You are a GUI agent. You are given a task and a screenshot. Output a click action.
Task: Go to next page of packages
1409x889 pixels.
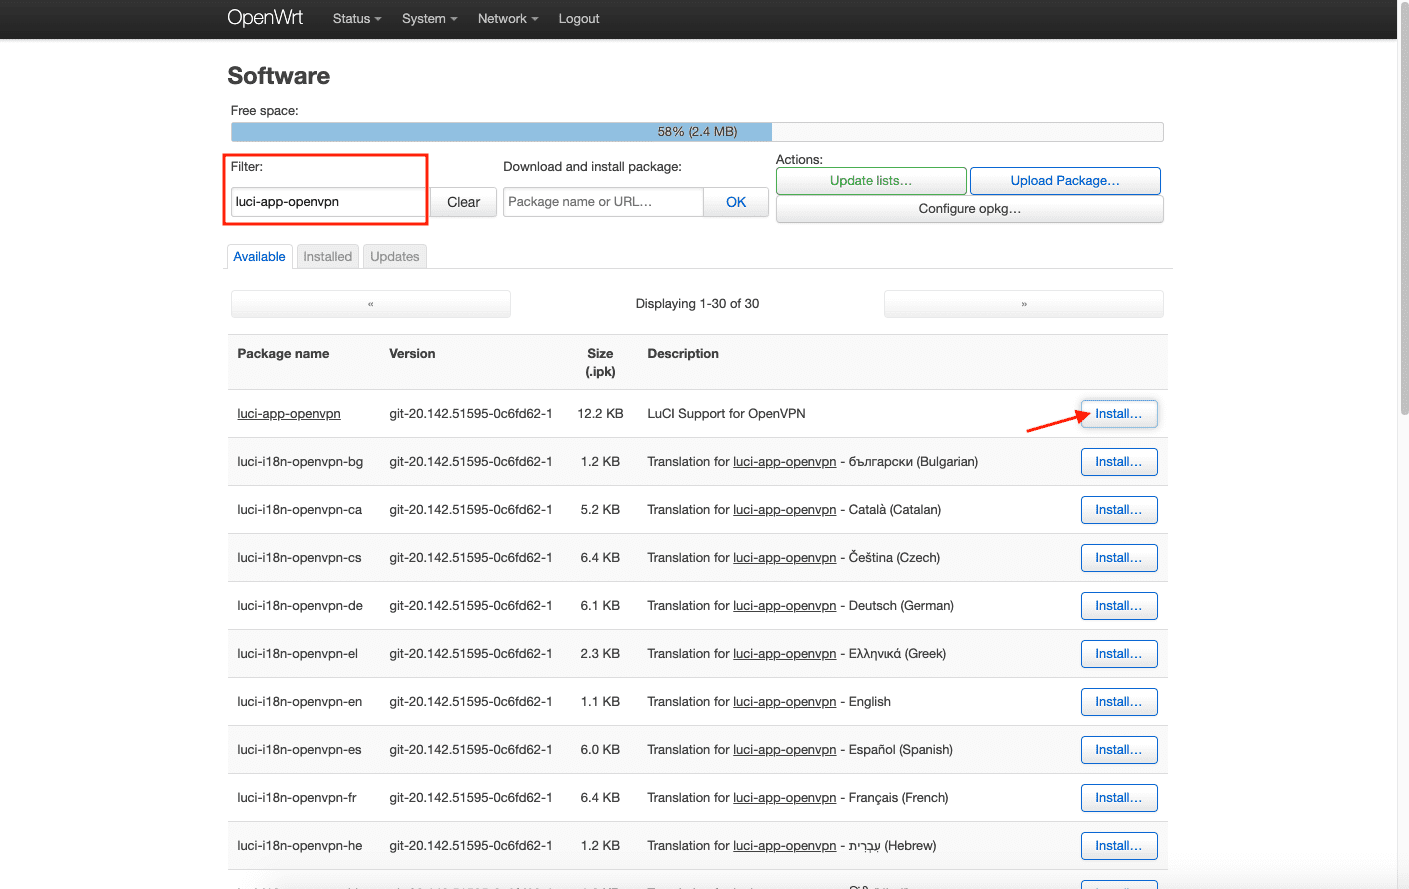click(1023, 304)
